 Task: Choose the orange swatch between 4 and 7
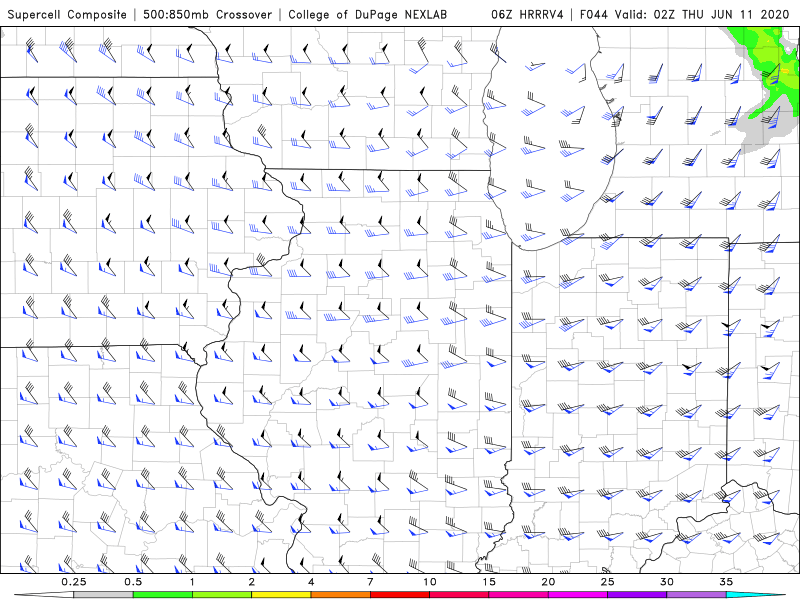pyautogui.click(x=340, y=595)
